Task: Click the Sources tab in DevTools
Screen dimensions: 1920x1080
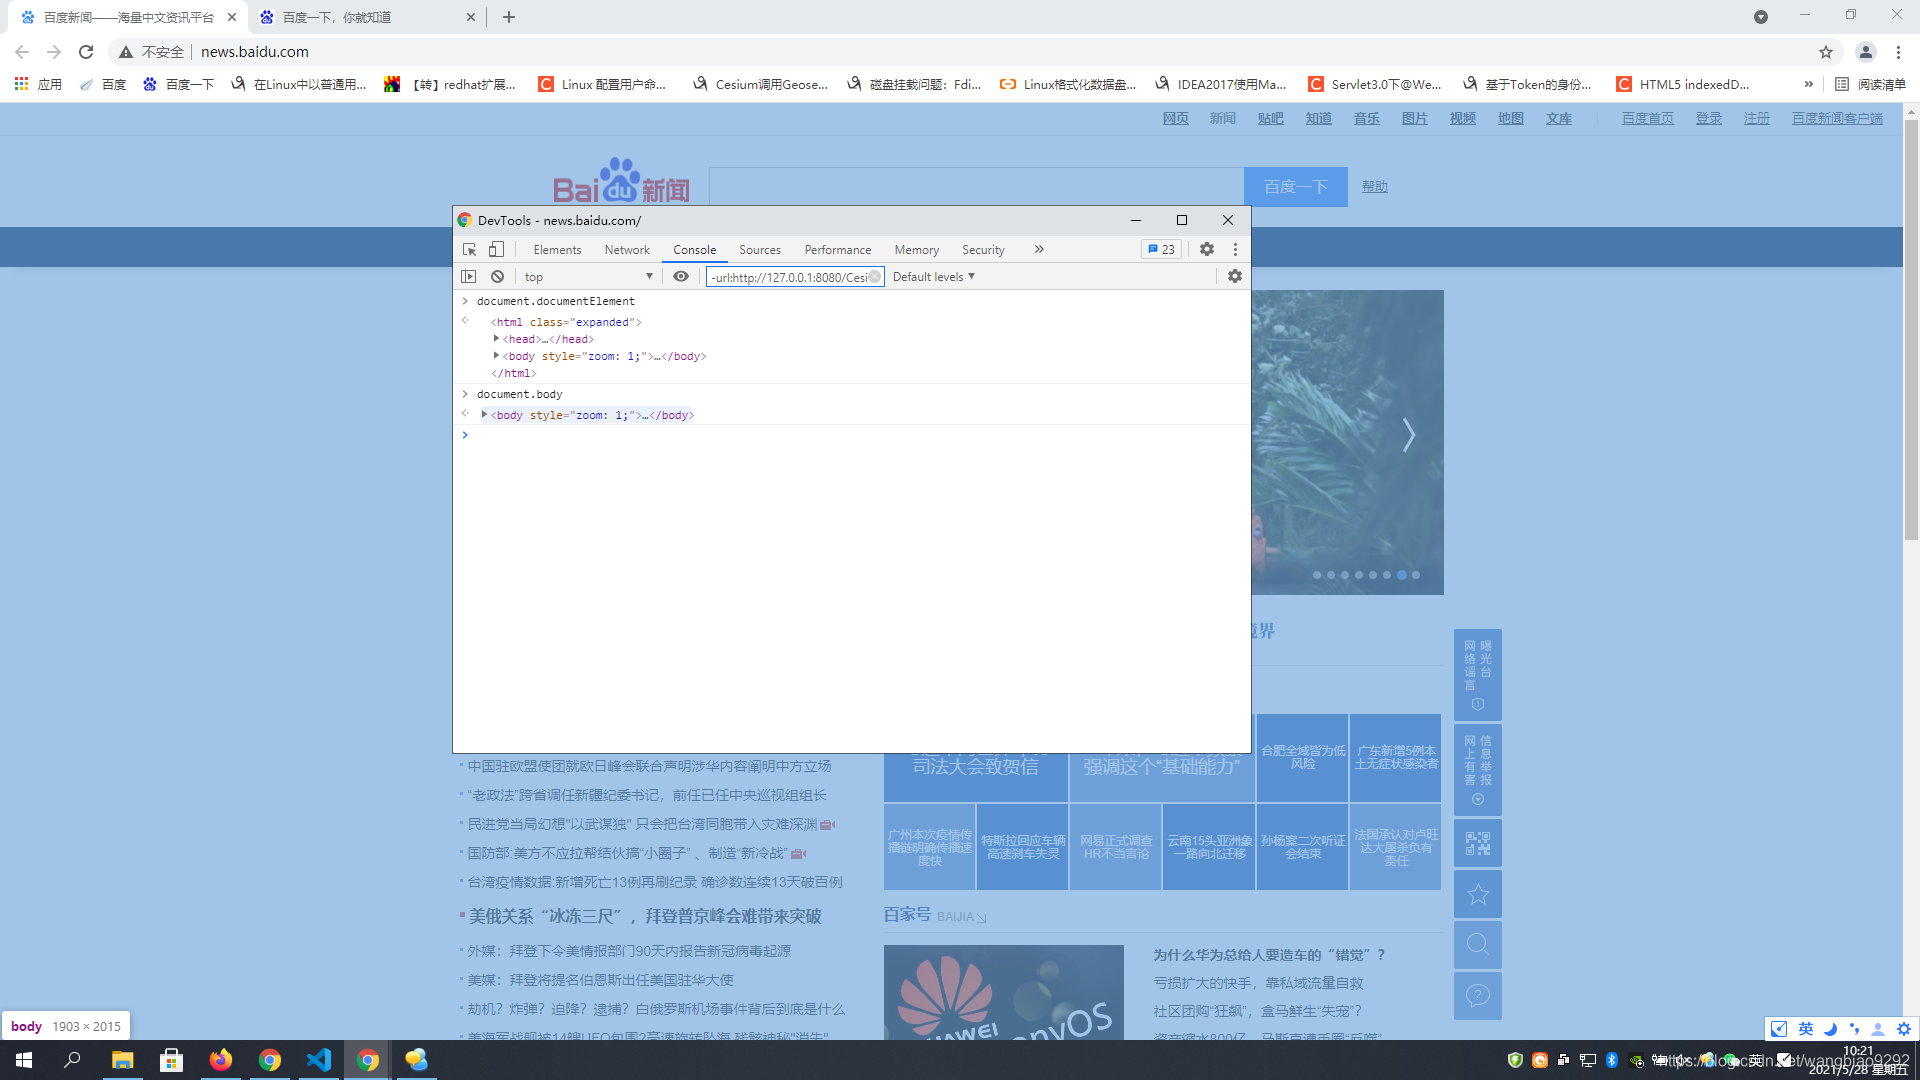Action: coord(760,249)
